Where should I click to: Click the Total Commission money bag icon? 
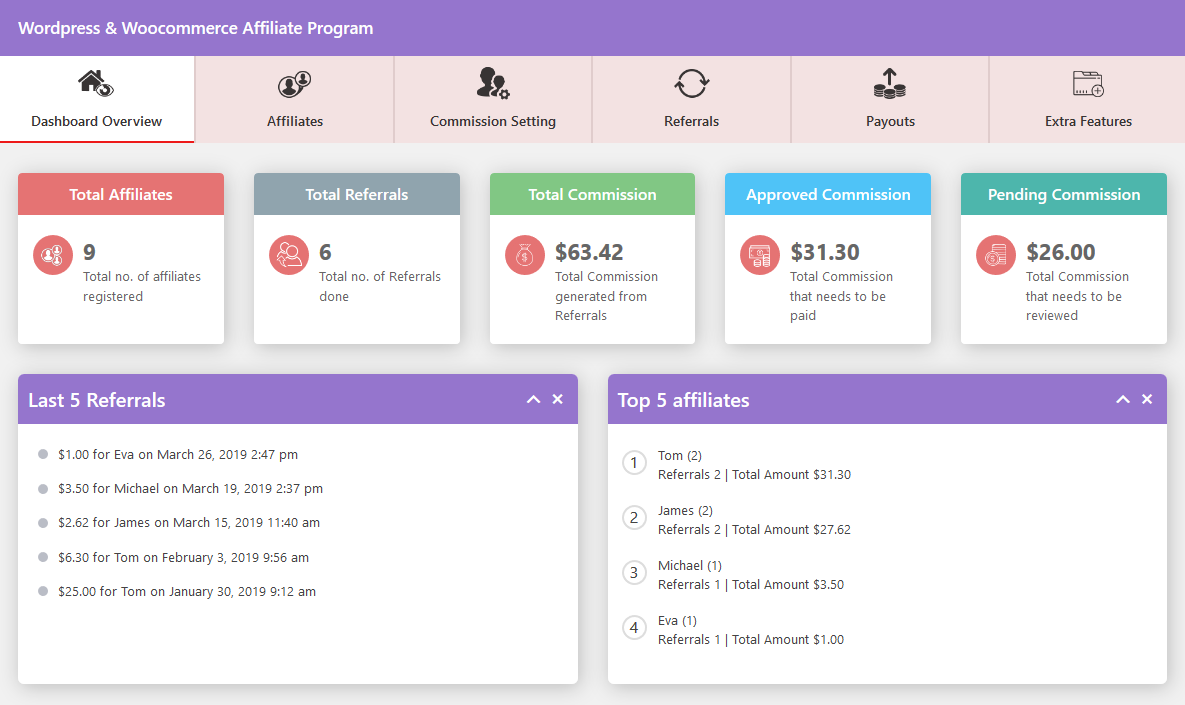[x=524, y=255]
